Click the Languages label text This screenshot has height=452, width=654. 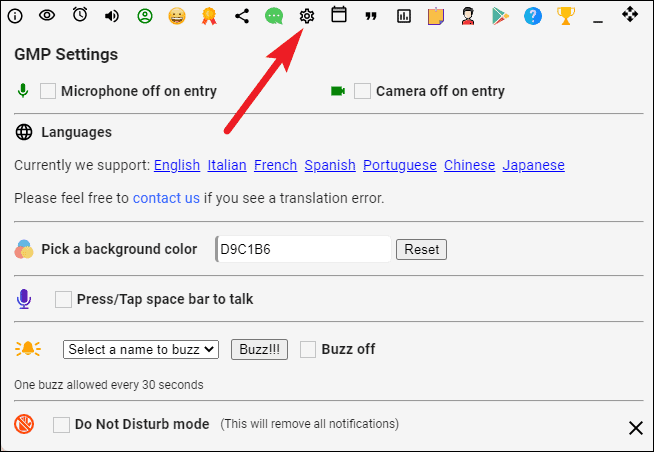[x=76, y=132]
